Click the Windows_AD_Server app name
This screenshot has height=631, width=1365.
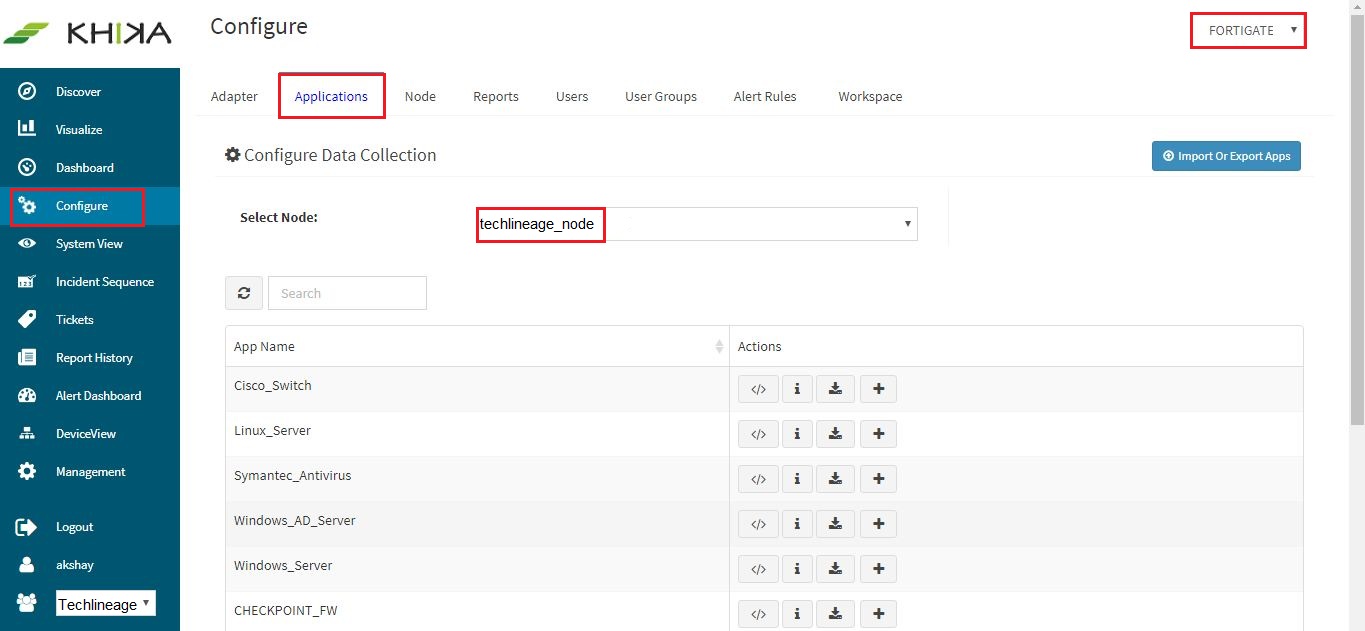(x=295, y=520)
